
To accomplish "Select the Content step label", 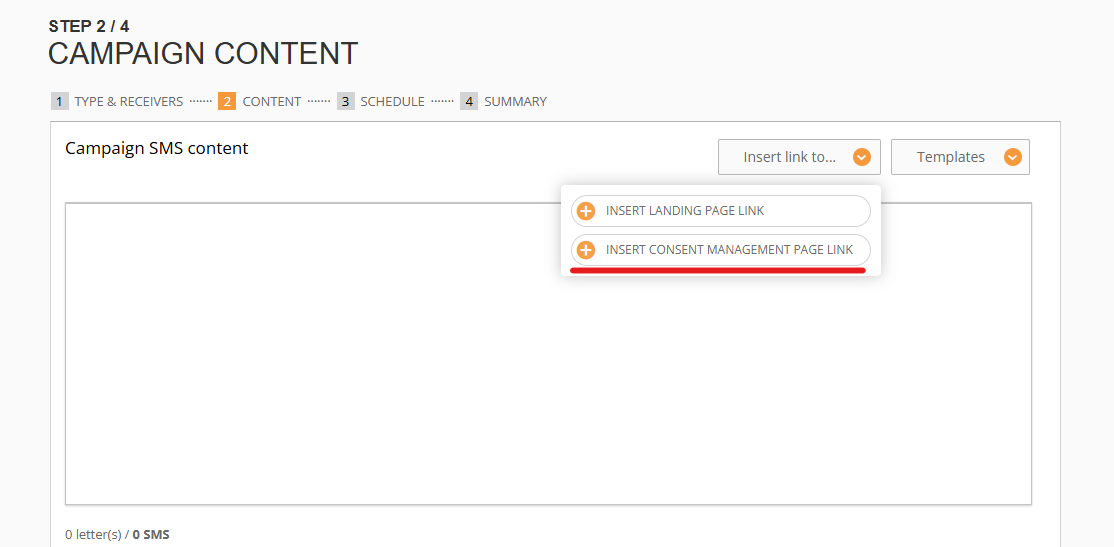I will point(271,101).
